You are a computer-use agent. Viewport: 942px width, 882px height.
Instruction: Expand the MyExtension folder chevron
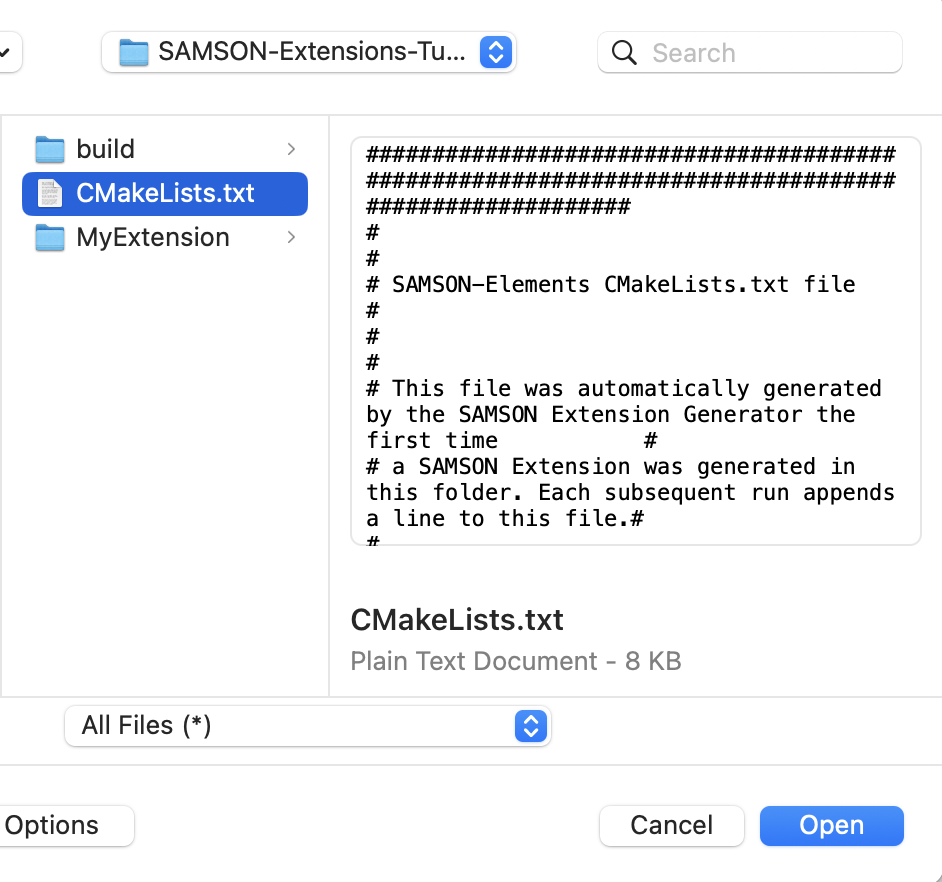tap(289, 237)
